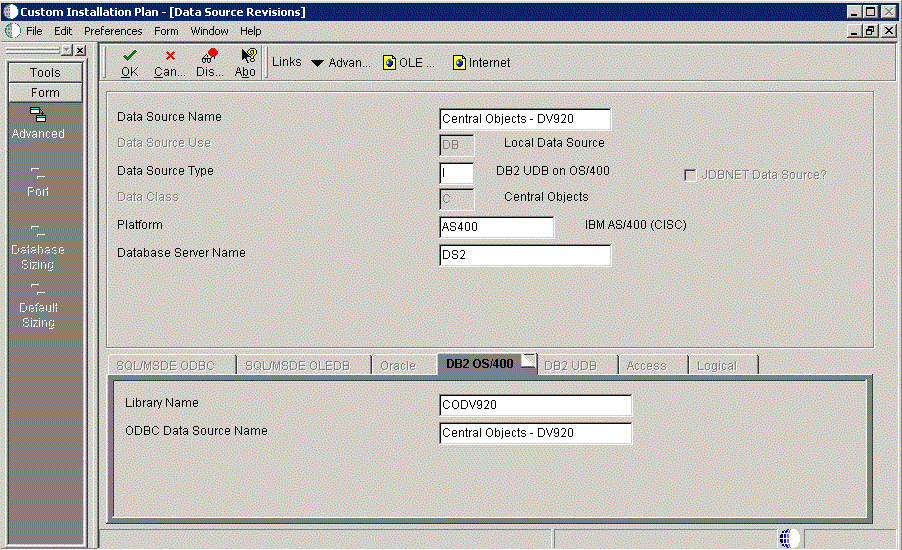The width and height of the screenshot is (902, 550).
Task: Click the Platform field containing AS400
Action: tap(496, 227)
